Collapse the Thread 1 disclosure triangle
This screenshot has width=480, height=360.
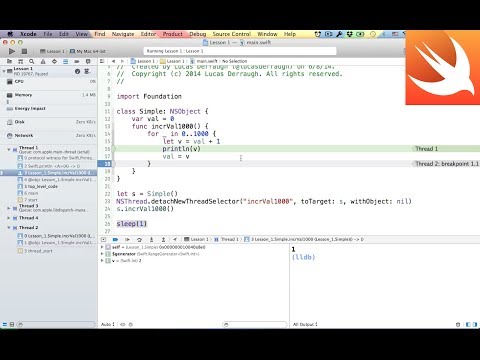pyautogui.click(x=9, y=150)
